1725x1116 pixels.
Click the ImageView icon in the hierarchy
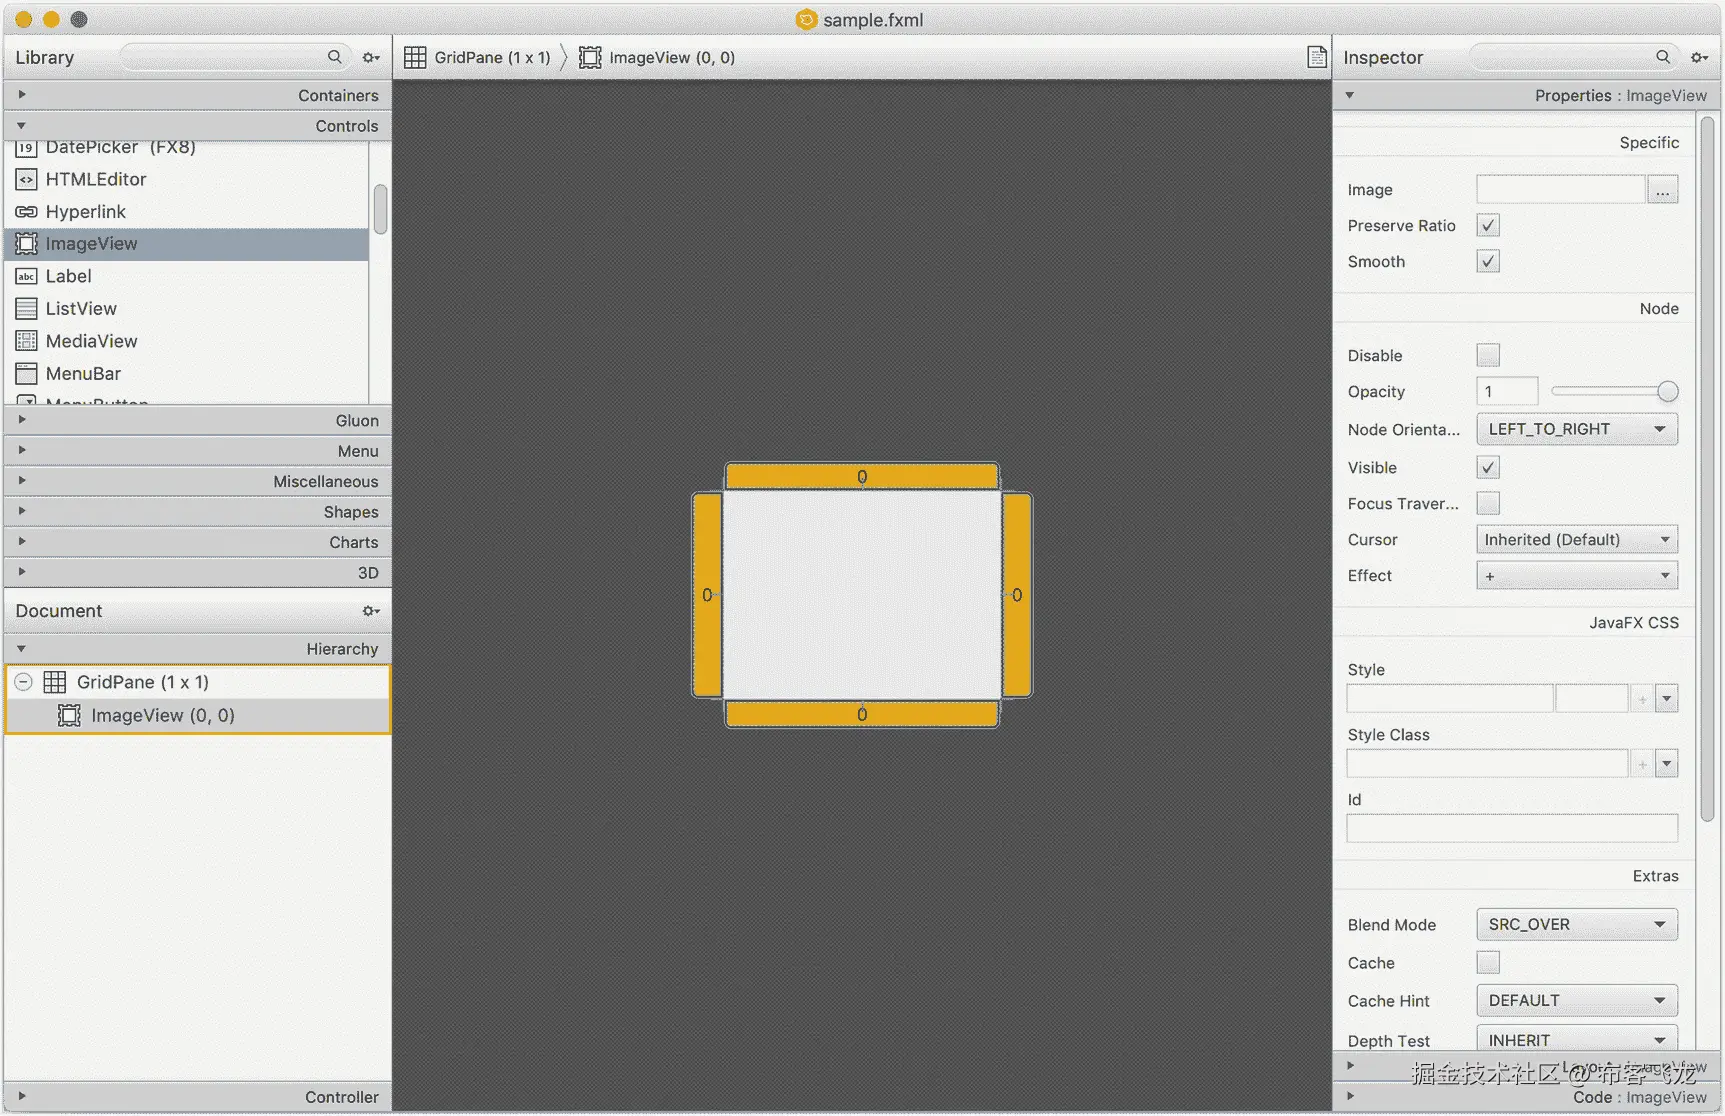click(x=69, y=716)
